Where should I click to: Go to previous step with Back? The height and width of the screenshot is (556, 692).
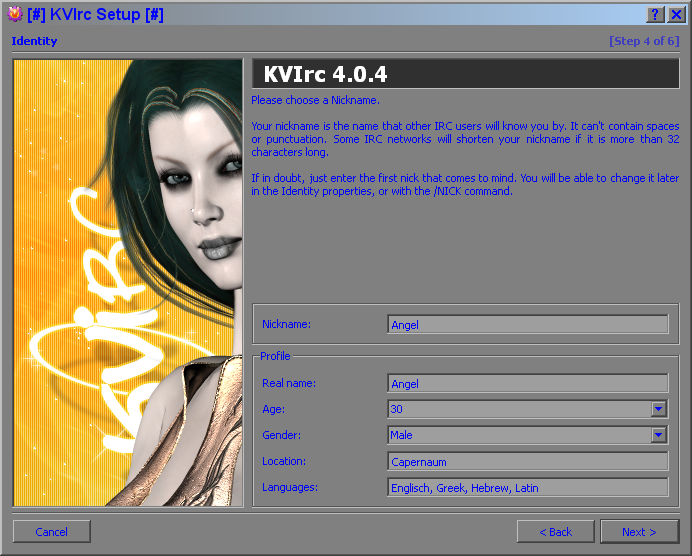tap(556, 532)
